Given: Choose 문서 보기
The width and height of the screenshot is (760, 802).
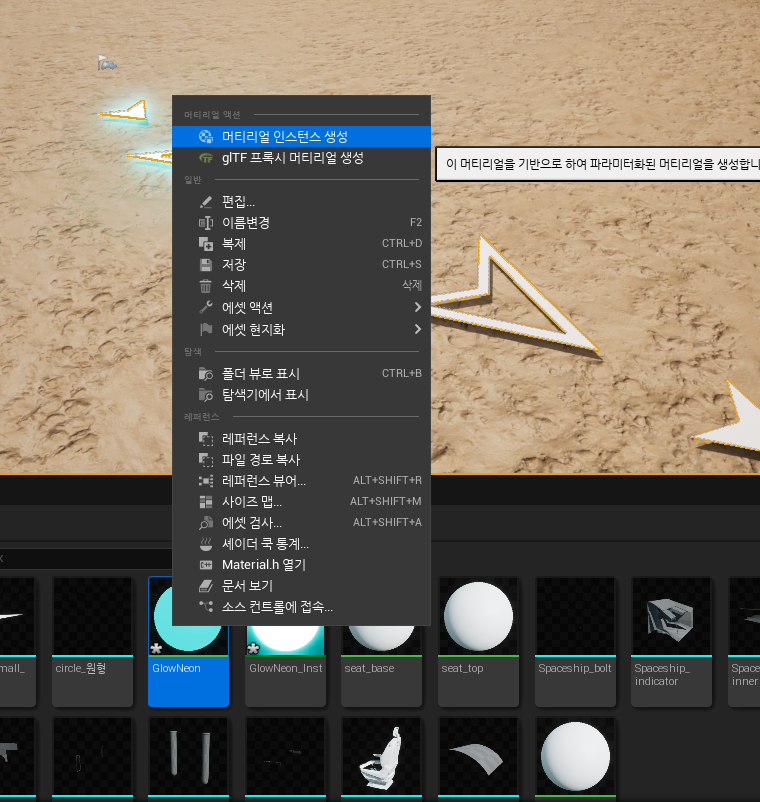Looking at the screenshot, I should (301, 586).
